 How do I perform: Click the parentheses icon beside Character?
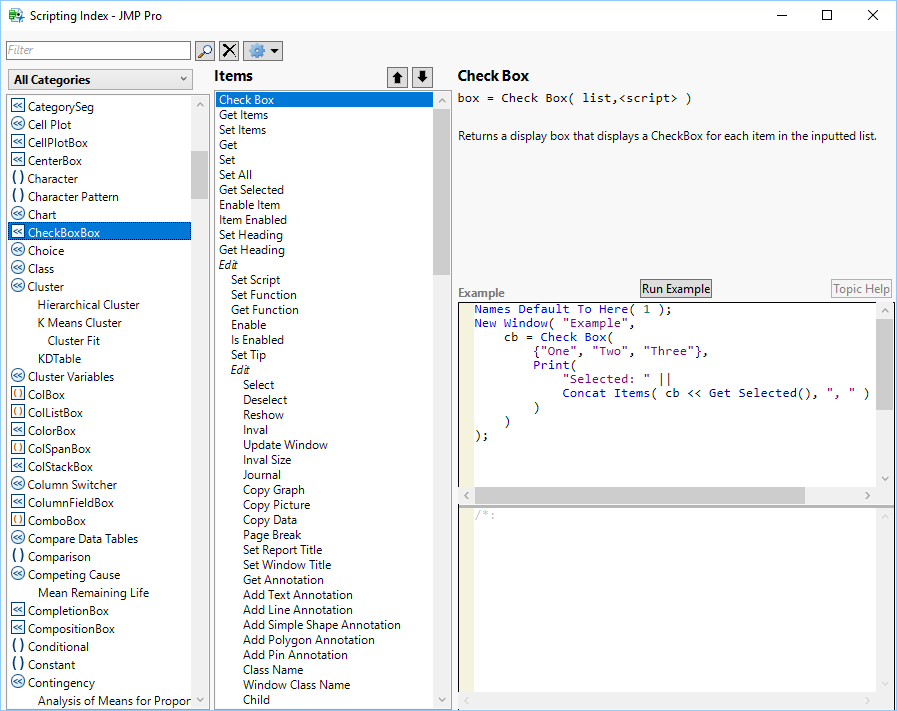pos(17,178)
